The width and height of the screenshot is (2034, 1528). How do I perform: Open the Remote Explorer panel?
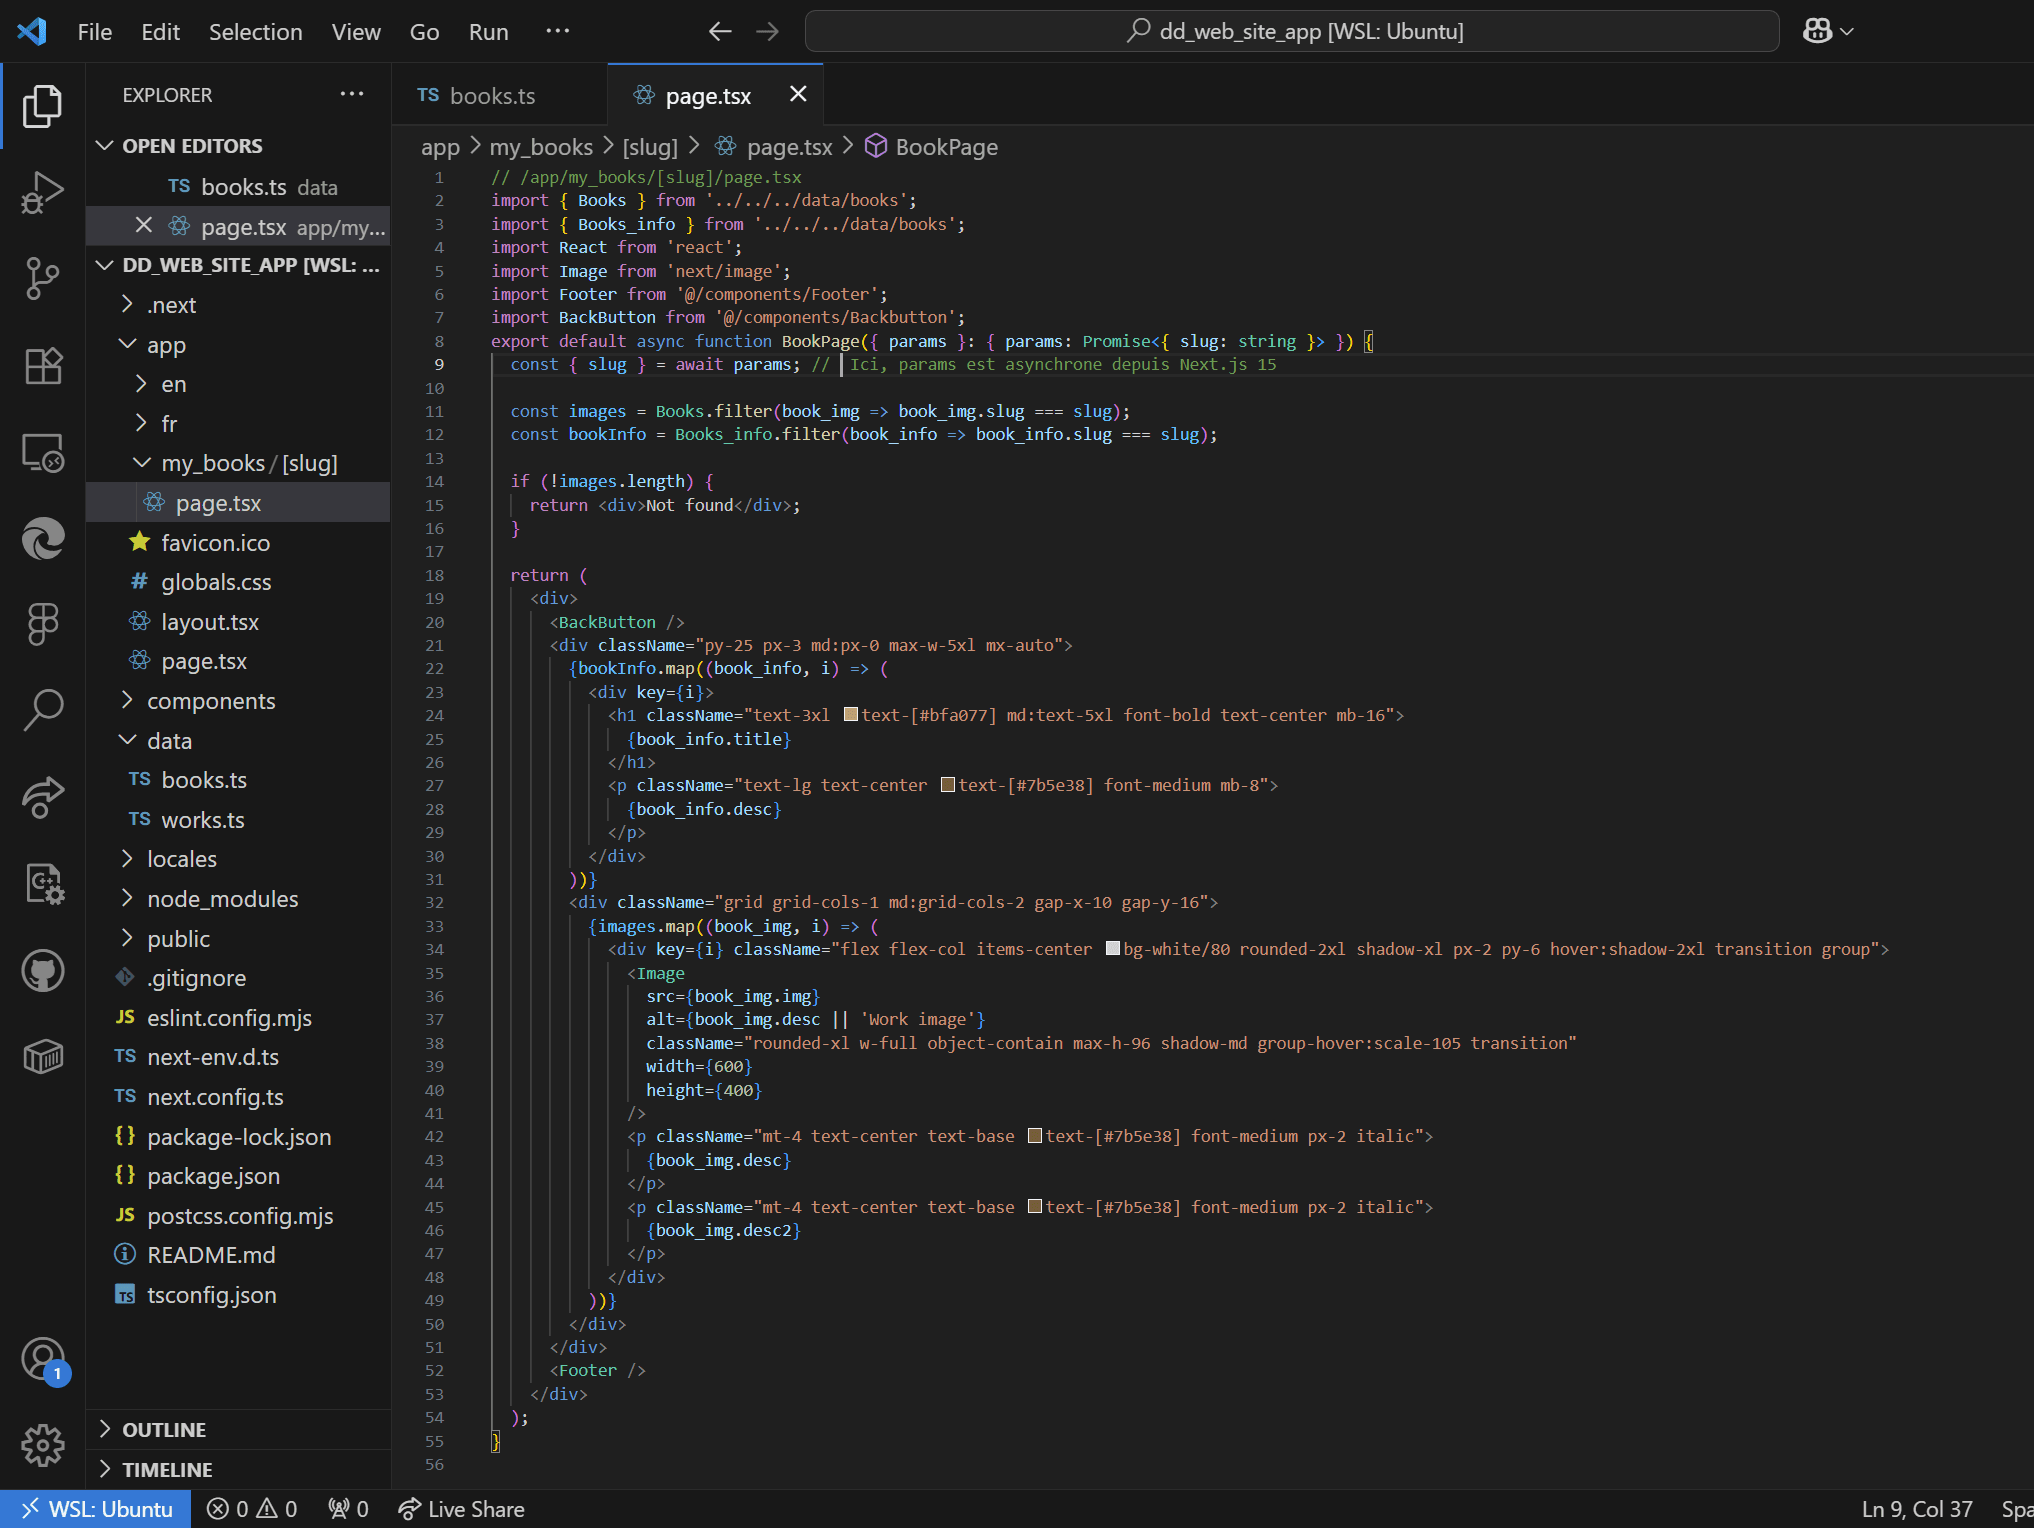(x=42, y=453)
